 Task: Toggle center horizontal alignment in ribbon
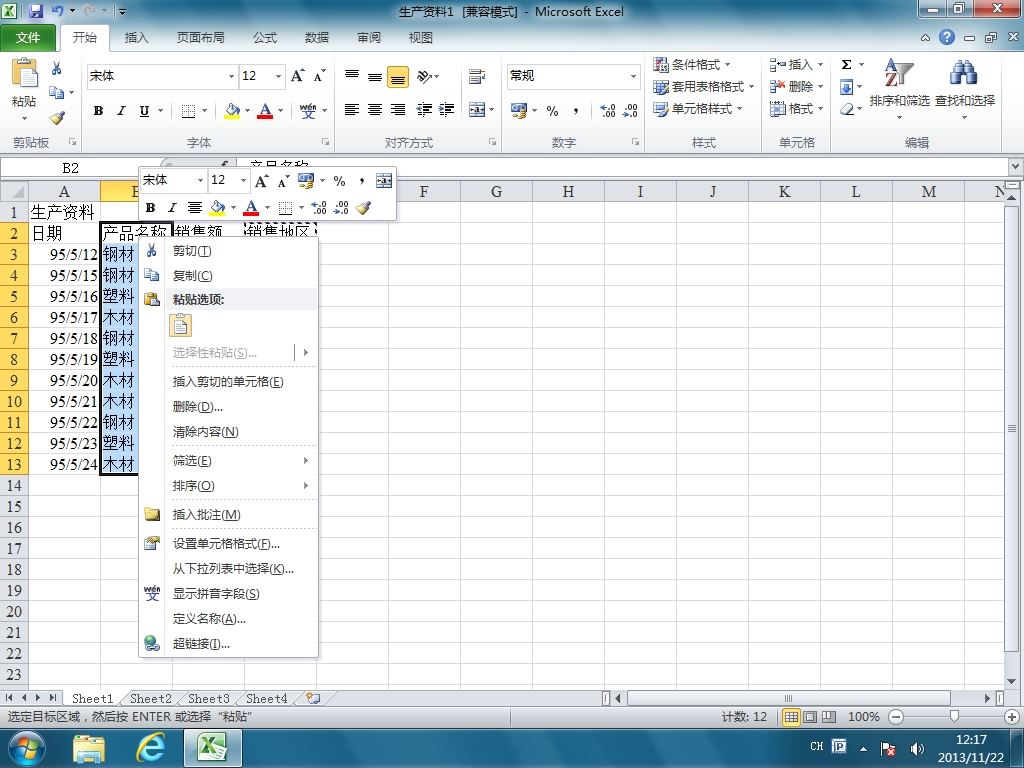coord(375,110)
